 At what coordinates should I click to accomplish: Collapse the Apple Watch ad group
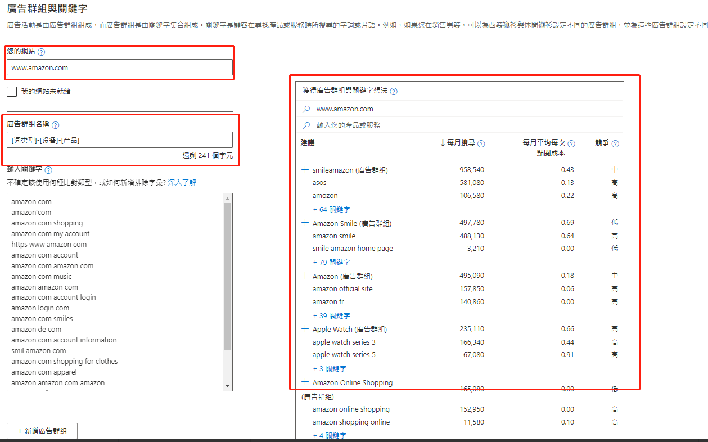point(305,329)
